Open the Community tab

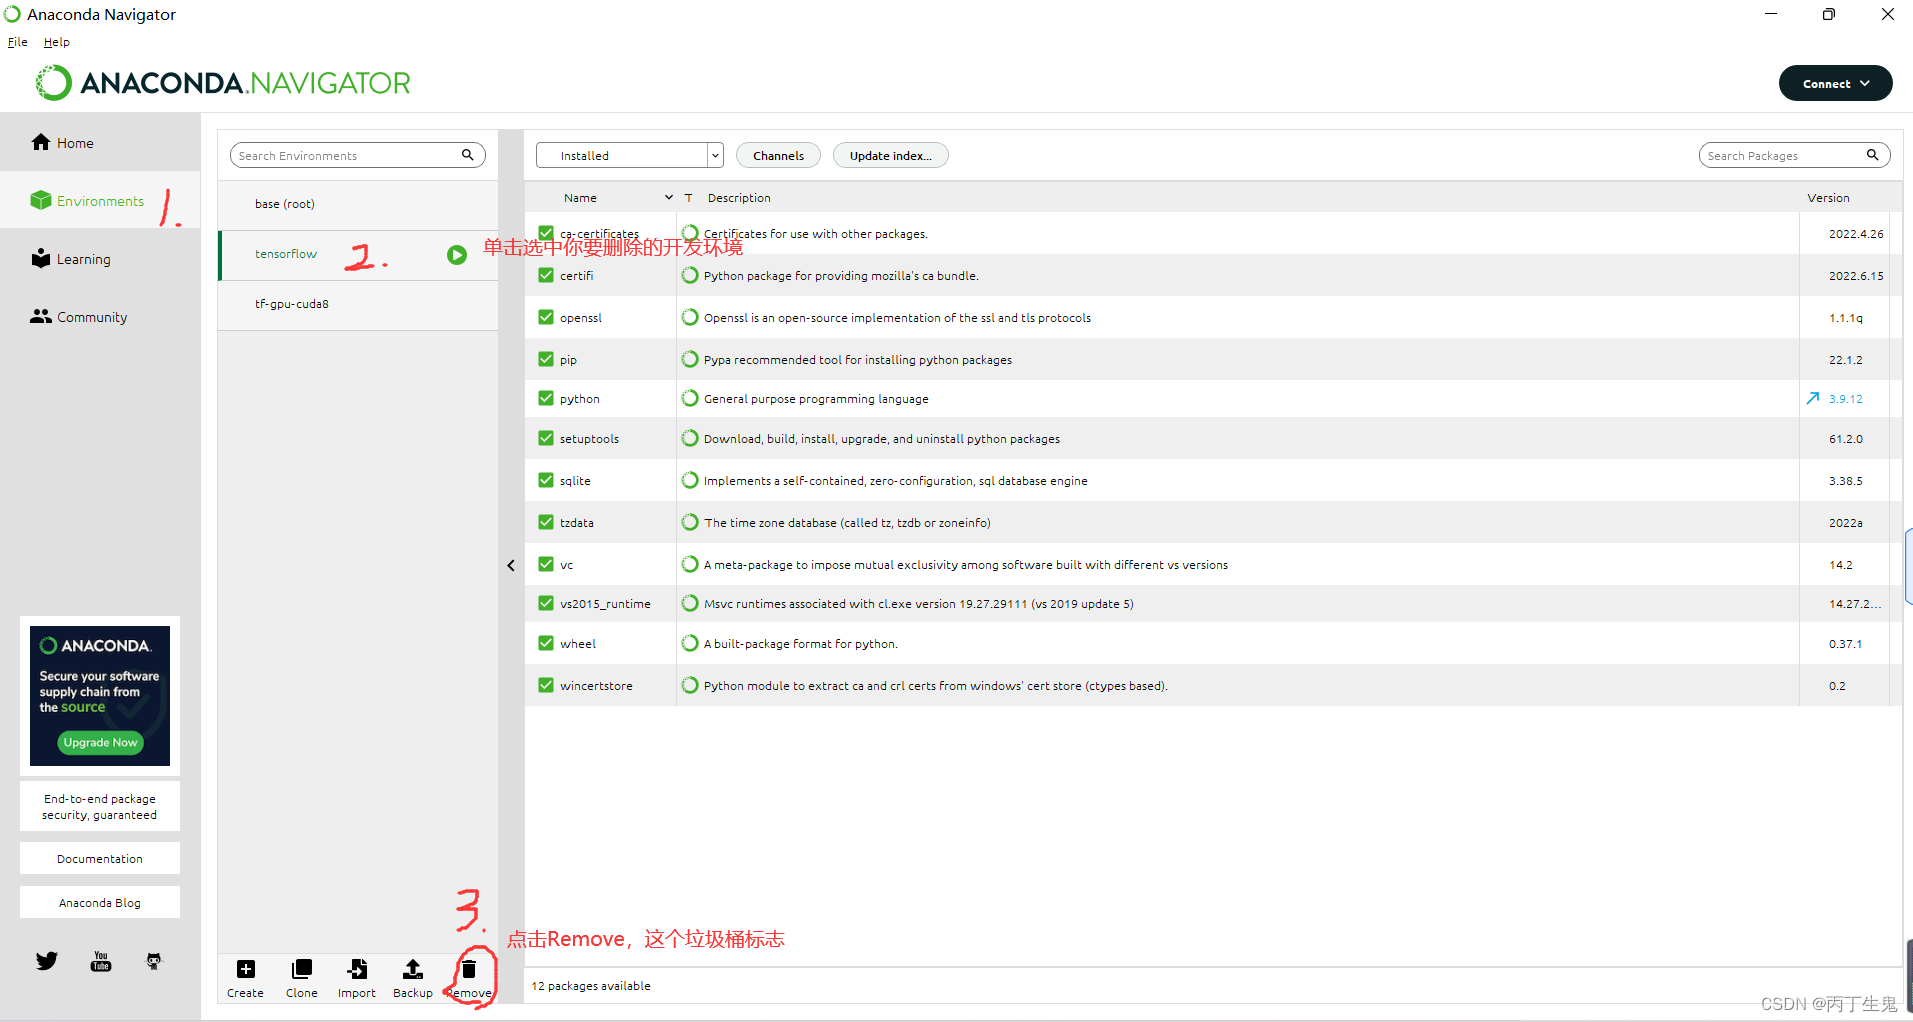tap(100, 317)
